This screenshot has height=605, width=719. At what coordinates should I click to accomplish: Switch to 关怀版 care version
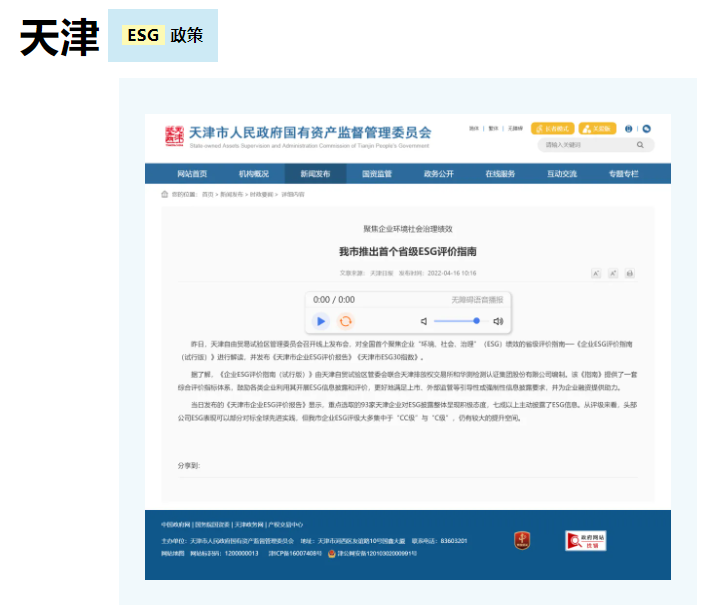(597, 128)
